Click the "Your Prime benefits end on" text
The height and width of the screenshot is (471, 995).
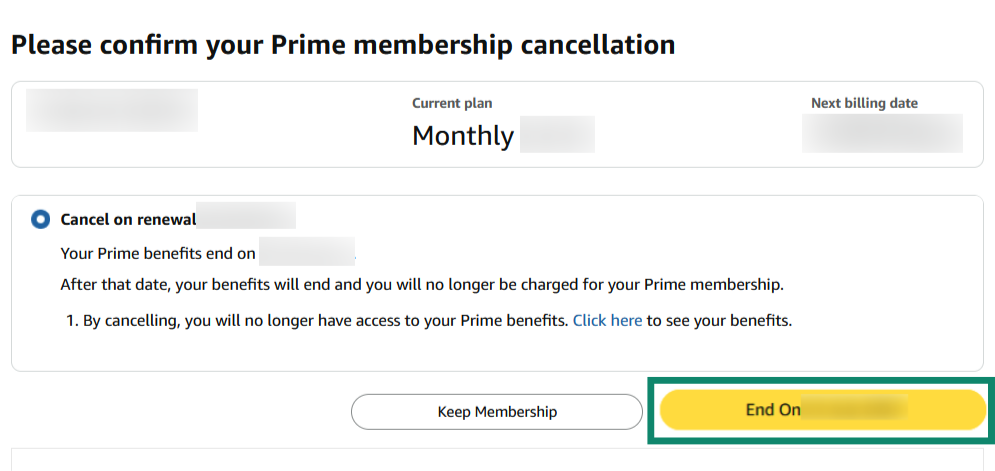coord(158,253)
